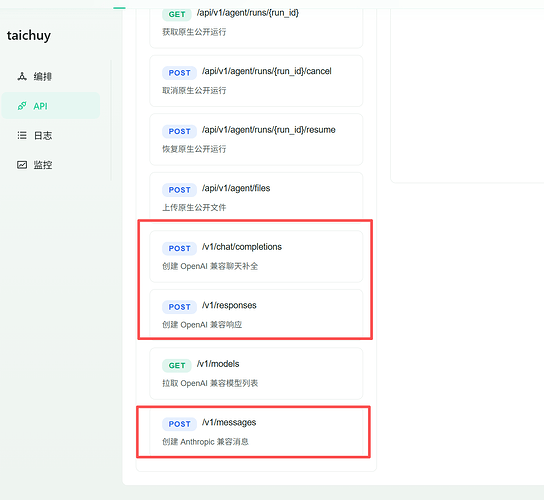Click the description 创建 Anthropic 兼容消息
The width and height of the screenshot is (544, 500).
click(205, 442)
